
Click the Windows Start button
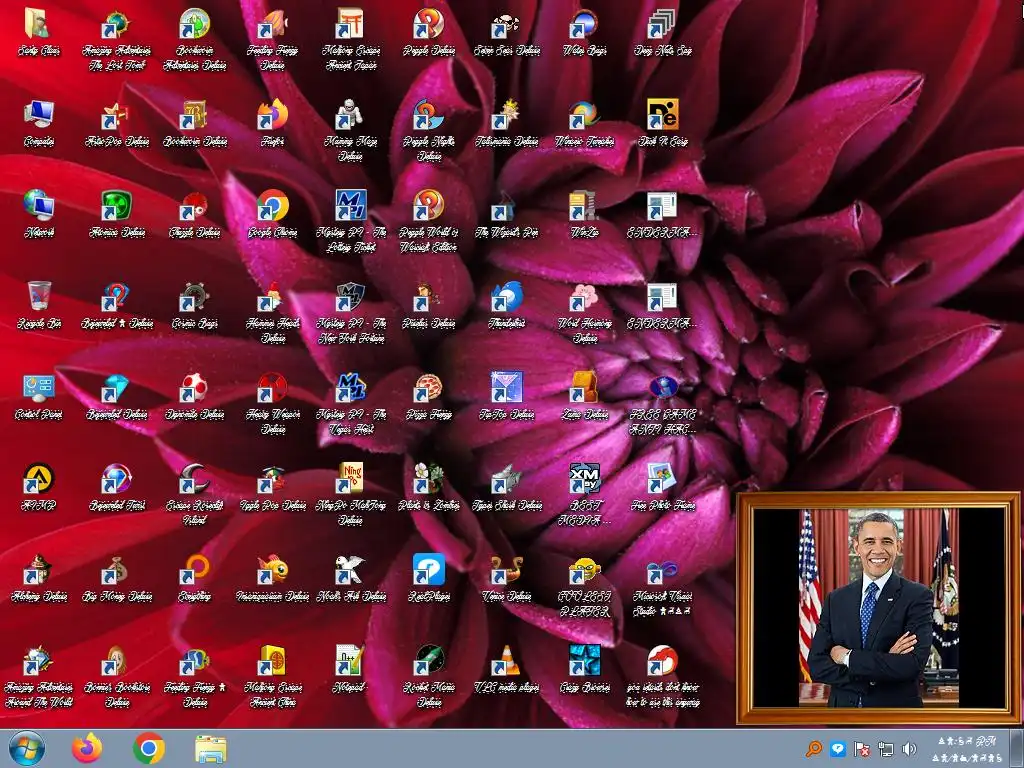click(27, 748)
